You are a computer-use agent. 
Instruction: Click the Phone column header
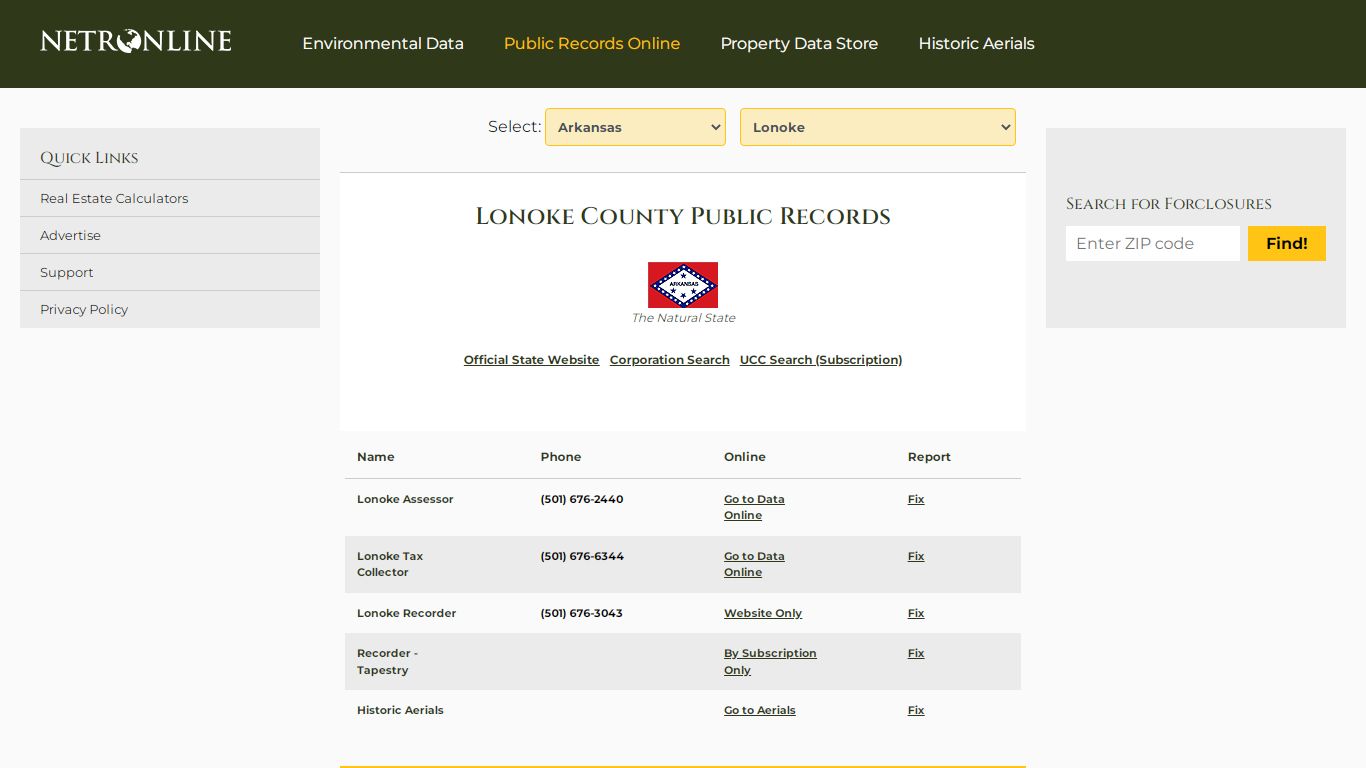click(x=561, y=457)
